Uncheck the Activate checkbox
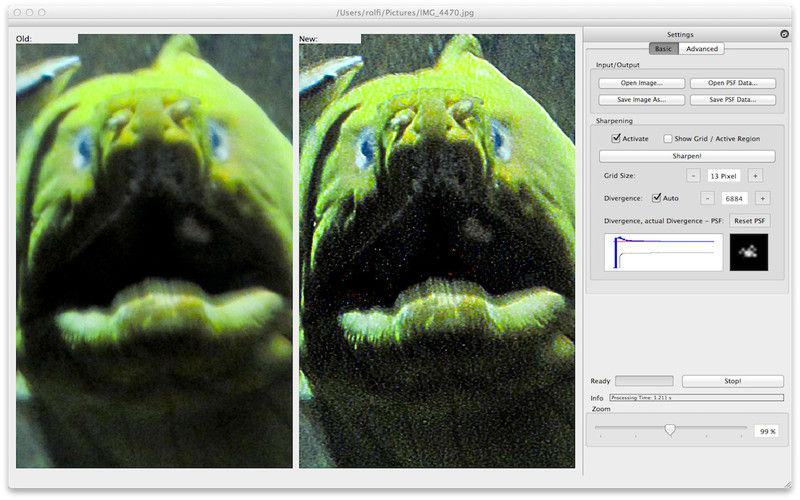The height and width of the screenshot is (500, 800). click(x=617, y=139)
